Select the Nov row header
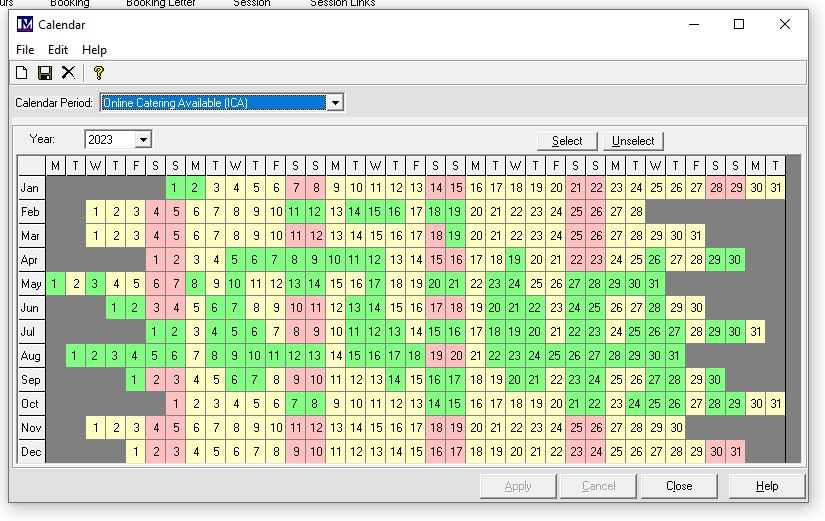The height and width of the screenshot is (521, 825). [x=32, y=428]
